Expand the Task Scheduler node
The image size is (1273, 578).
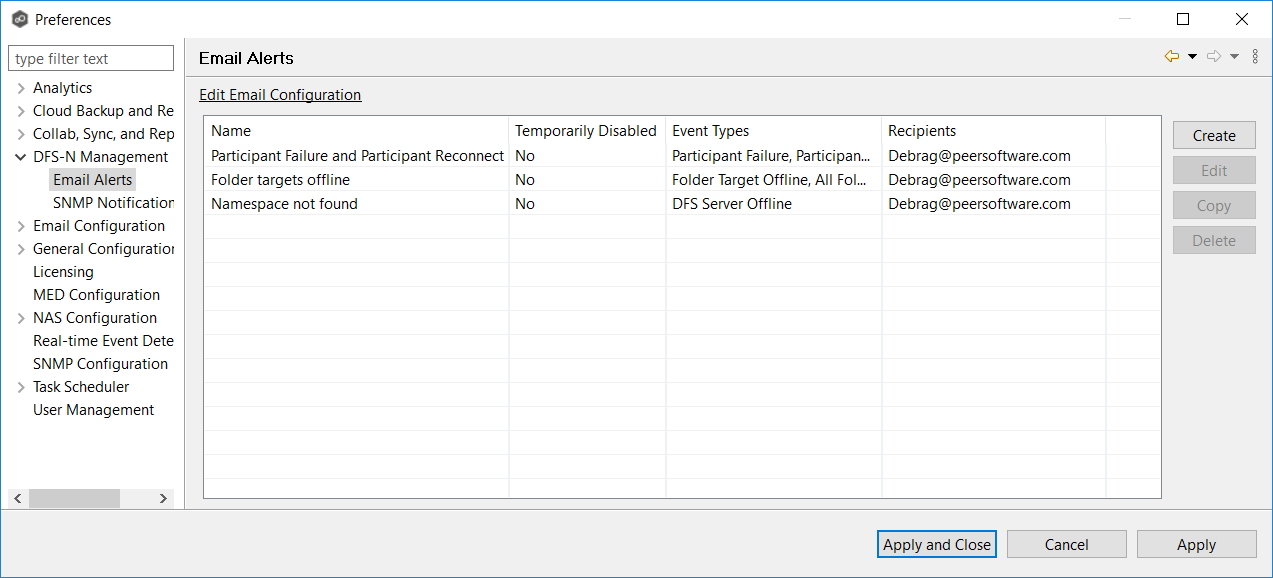tap(21, 387)
